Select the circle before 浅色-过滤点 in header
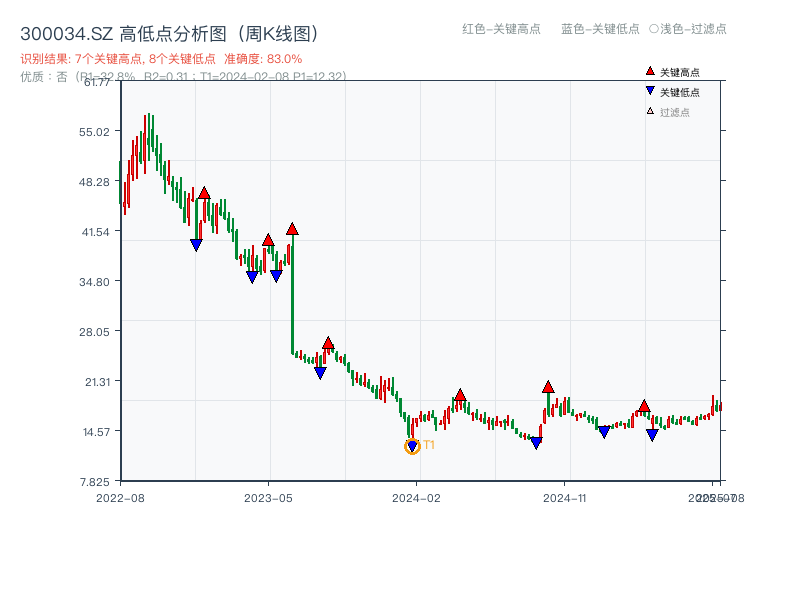800x600 pixels. 653,29
